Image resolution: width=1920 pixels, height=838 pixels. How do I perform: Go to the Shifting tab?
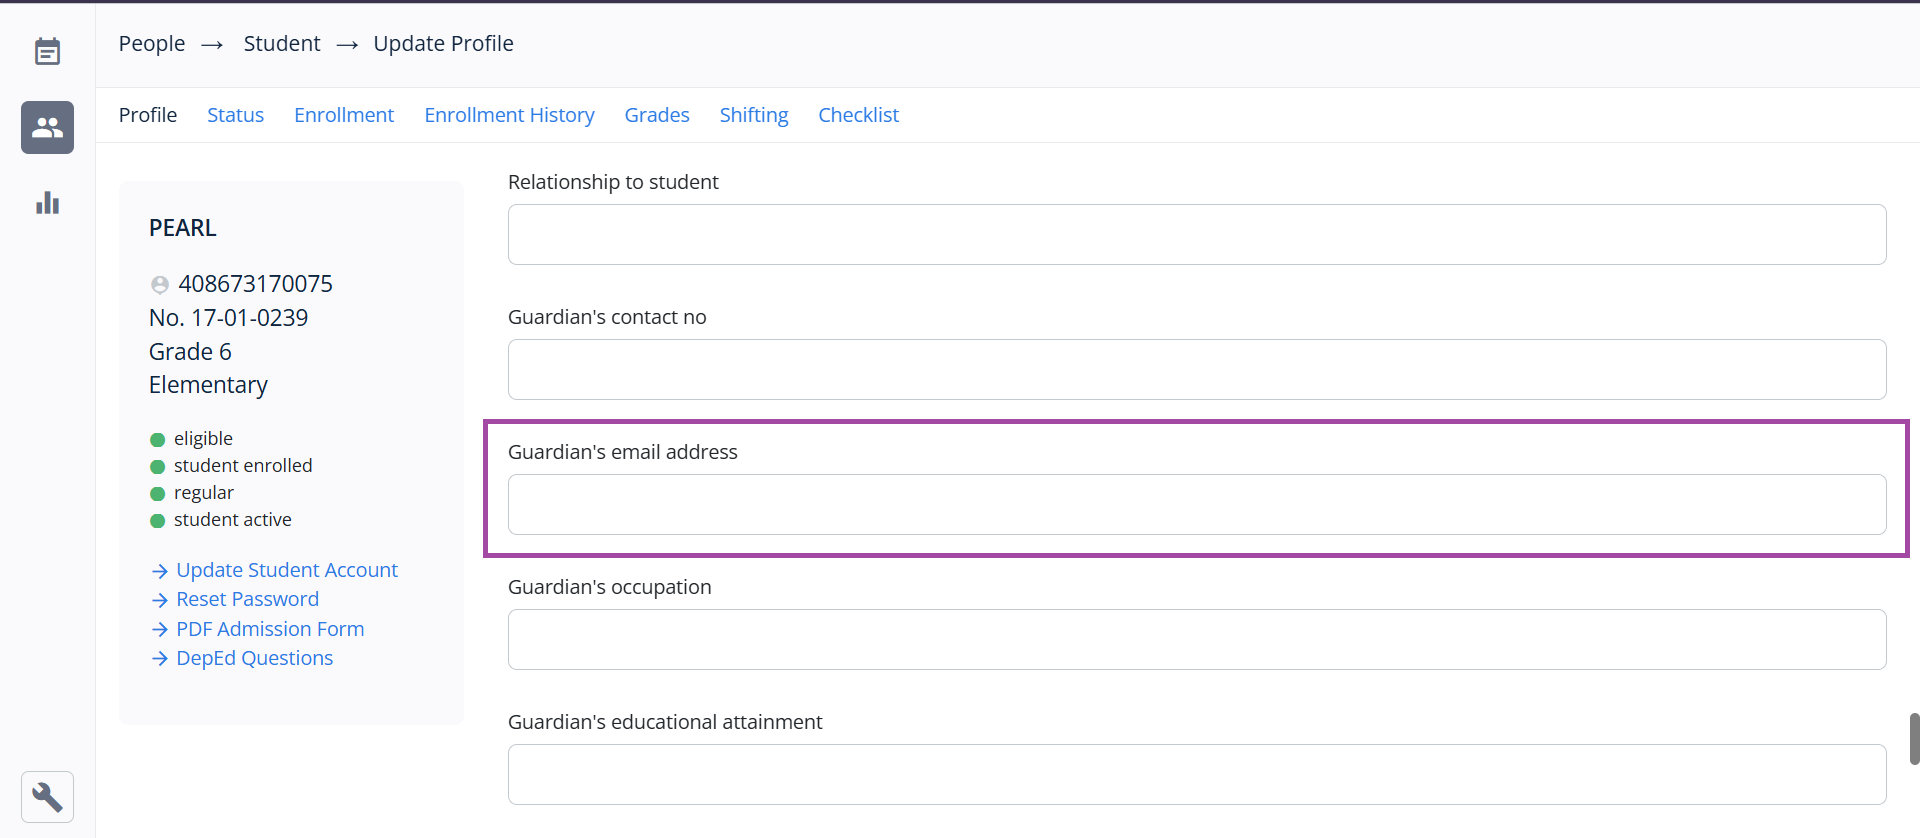(754, 115)
